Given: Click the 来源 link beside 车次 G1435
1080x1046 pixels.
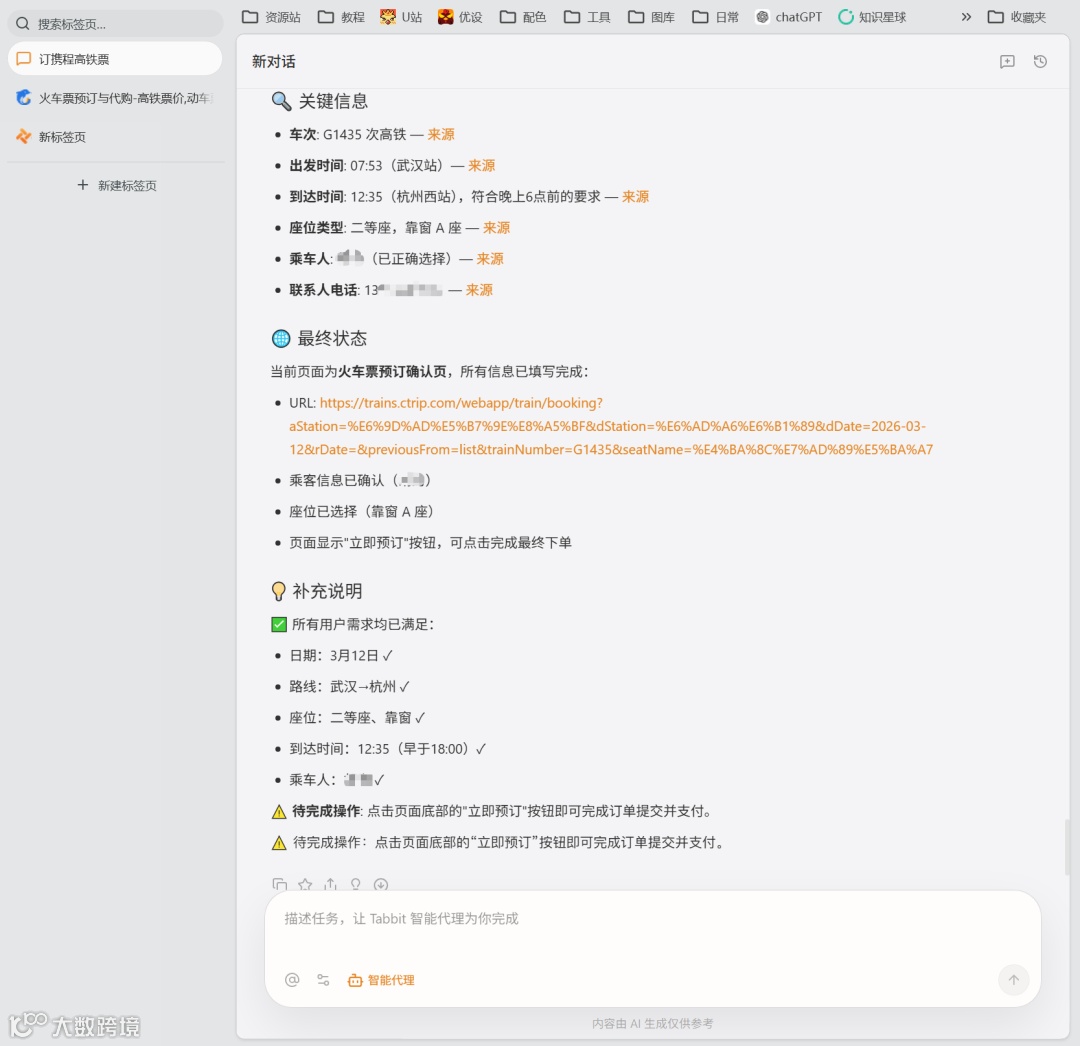Looking at the screenshot, I should (x=441, y=134).
